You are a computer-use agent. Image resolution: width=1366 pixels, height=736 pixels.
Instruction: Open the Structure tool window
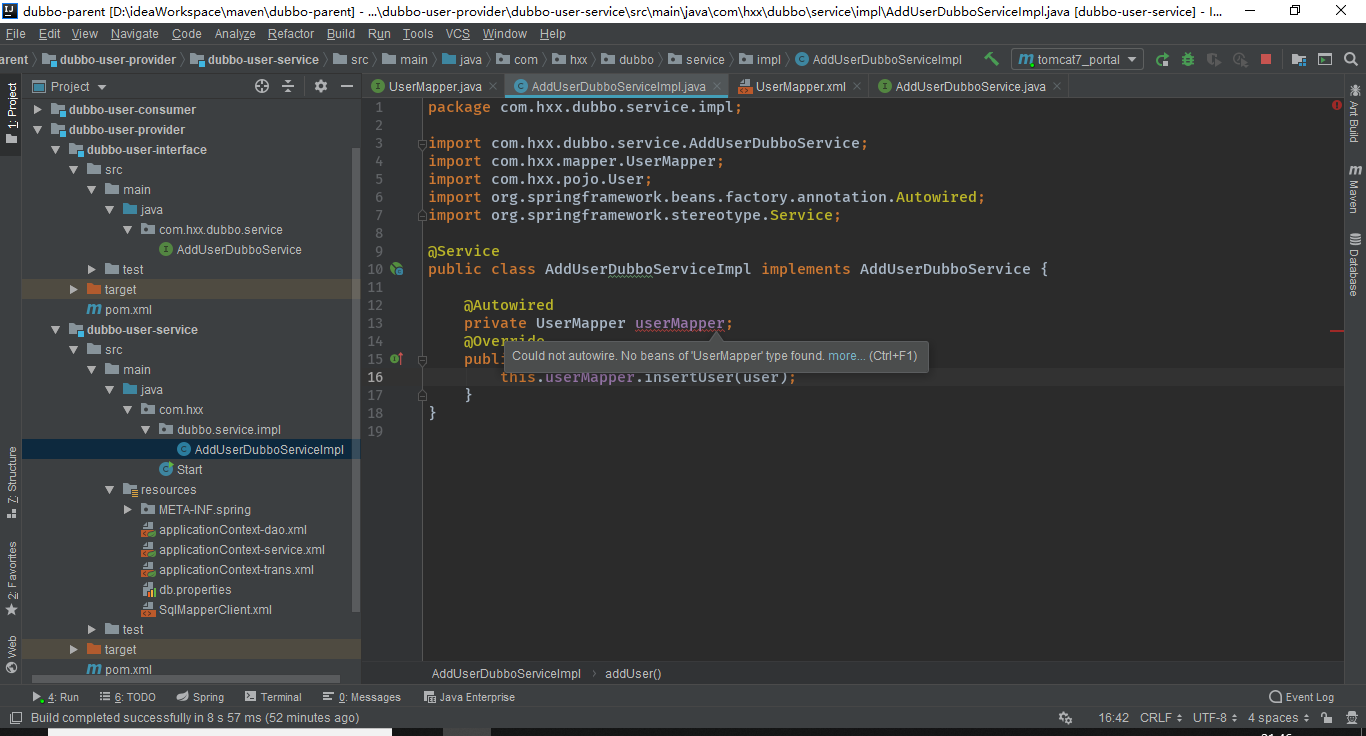click(12, 482)
